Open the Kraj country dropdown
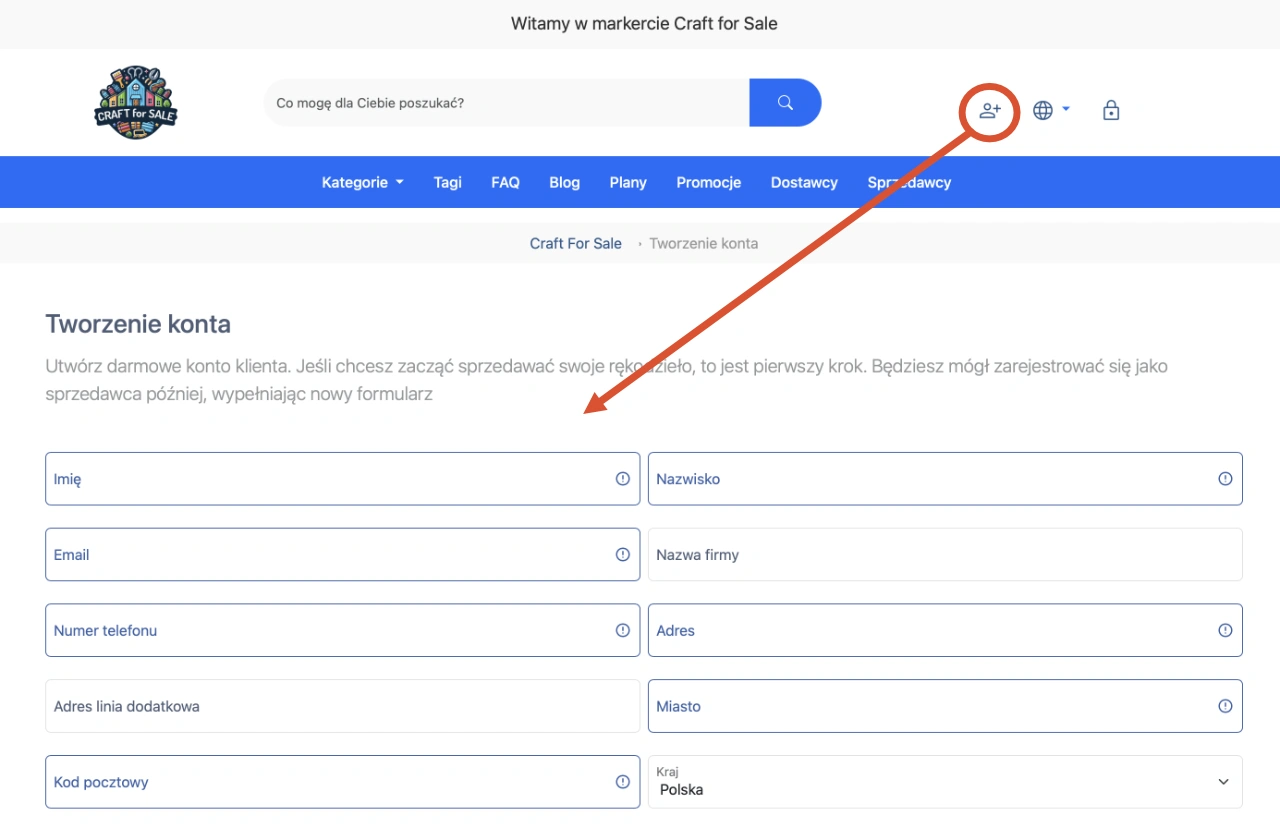The width and height of the screenshot is (1280, 828). (x=945, y=782)
